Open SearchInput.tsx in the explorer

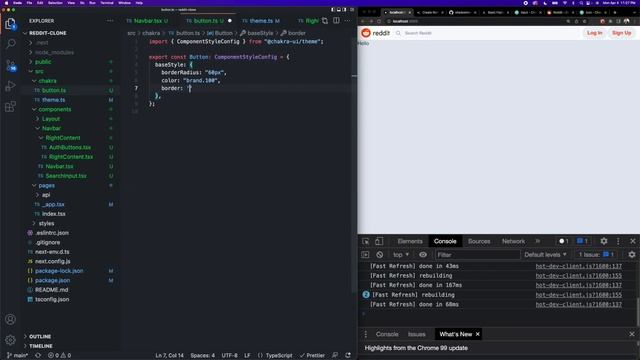[x=66, y=176]
